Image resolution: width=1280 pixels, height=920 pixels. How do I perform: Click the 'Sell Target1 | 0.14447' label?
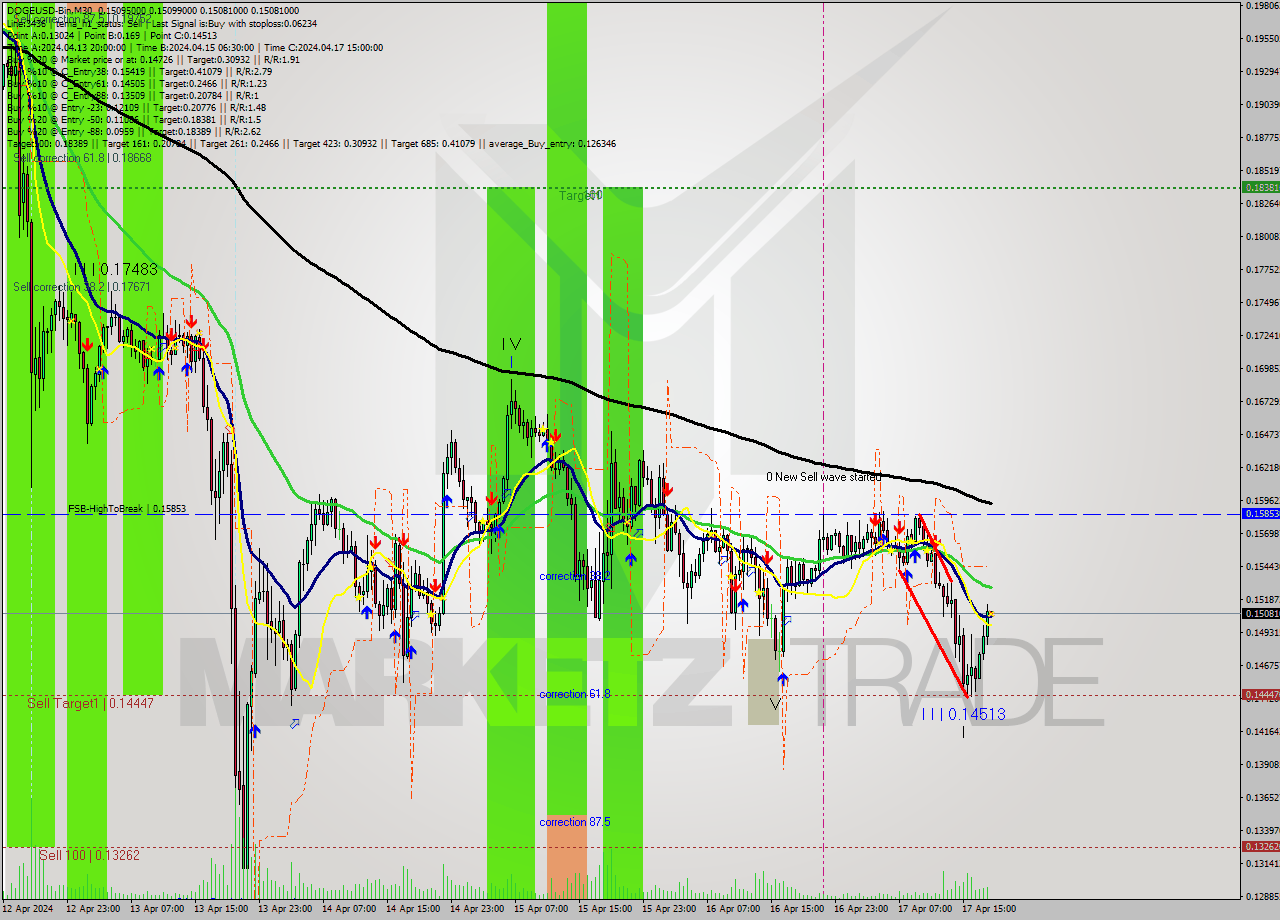tap(90, 703)
